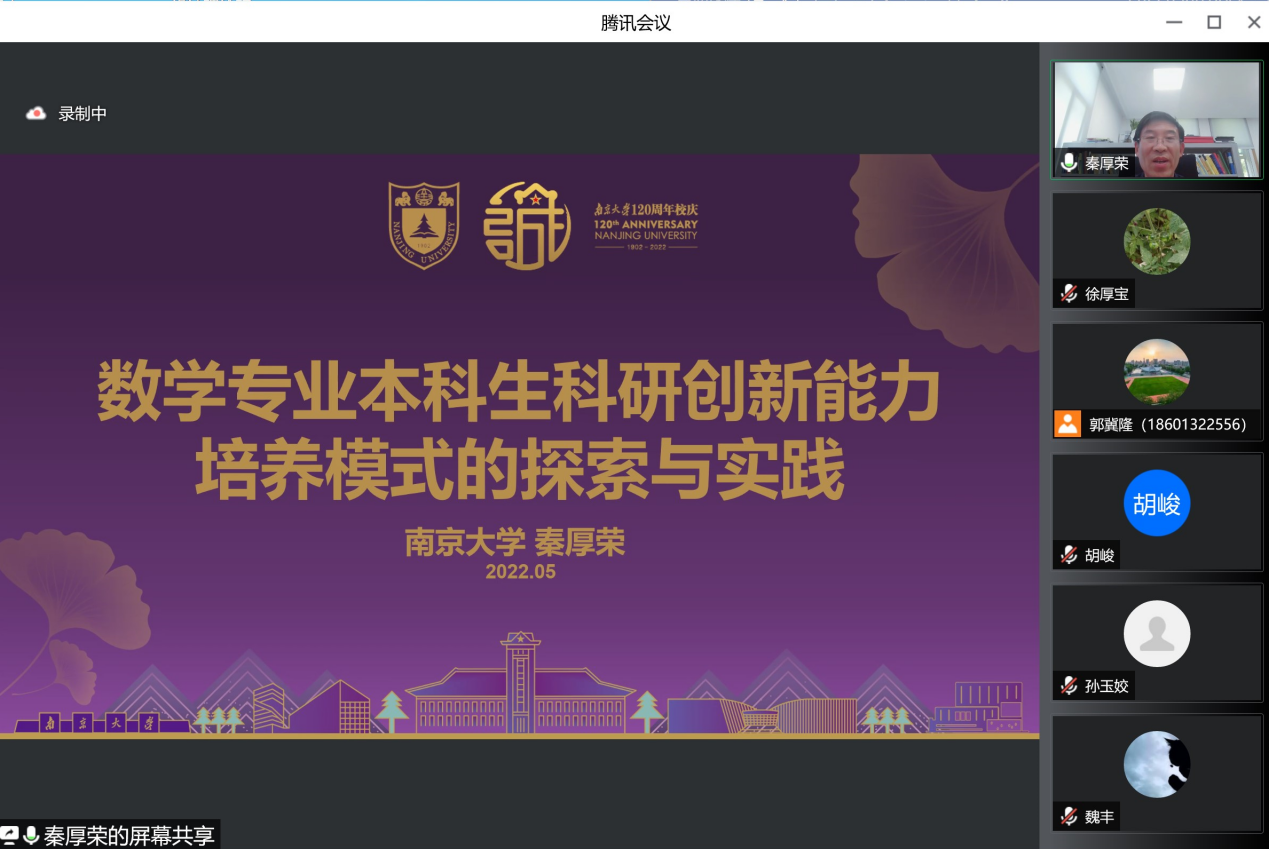
Task: Click the 秦厚荣的屏幕共享 label text
Action: 129,835
